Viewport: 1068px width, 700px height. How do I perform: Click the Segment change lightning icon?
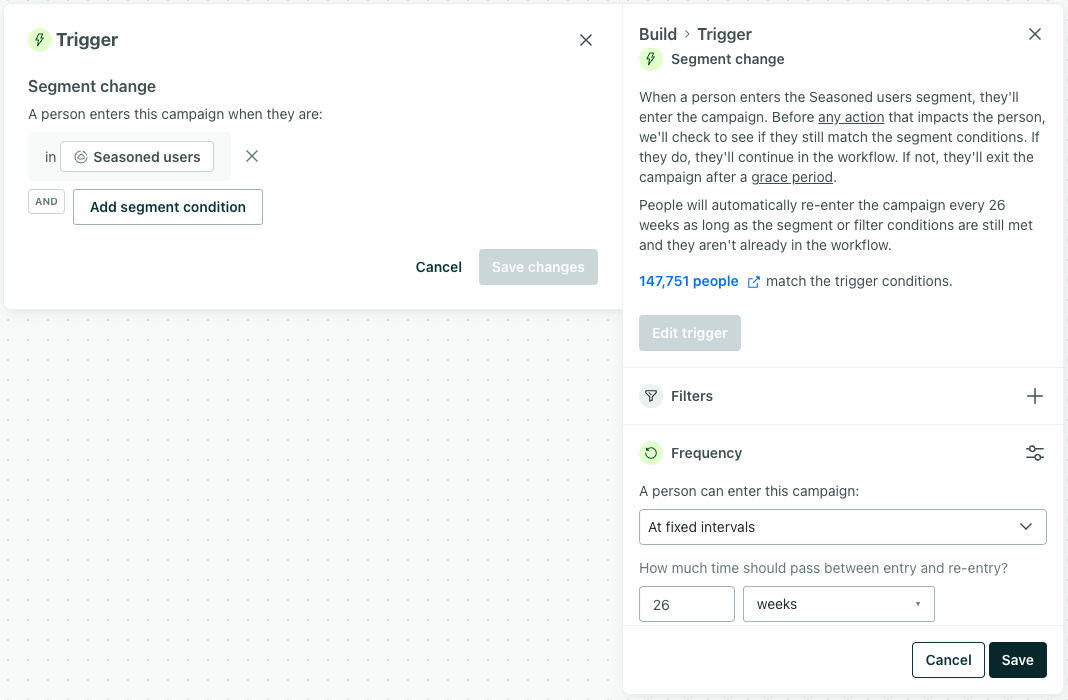[651, 59]
